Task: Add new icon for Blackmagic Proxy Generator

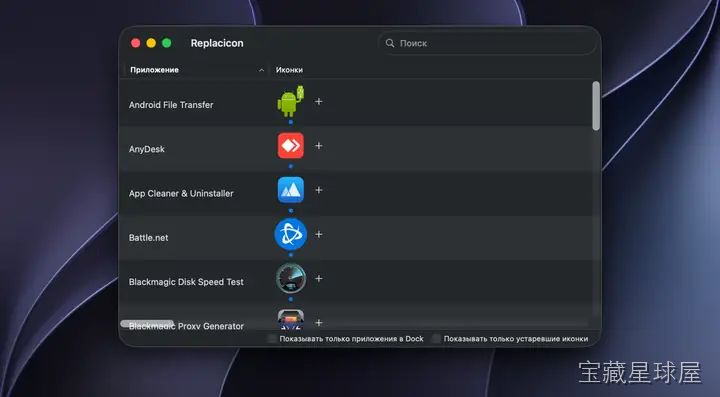Action: pyautogui.click(x=319, y=323)
